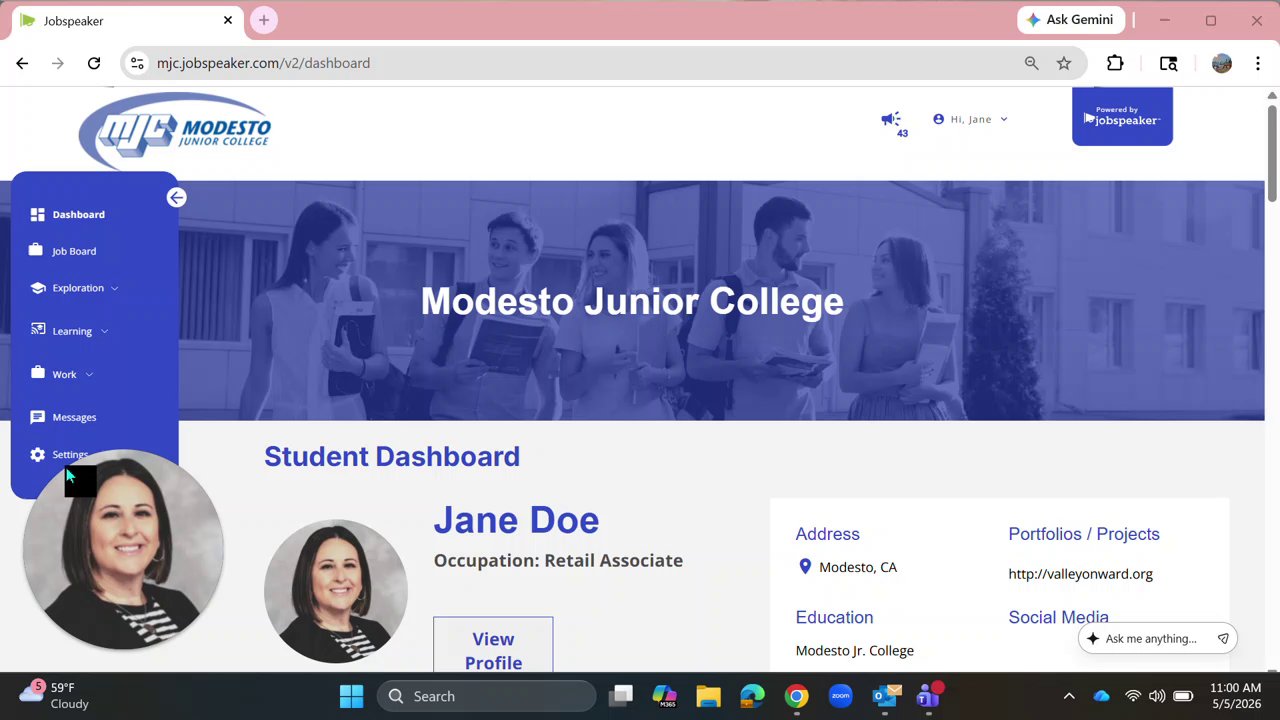The image size is (1280, 720).
Task: Open the Chrome extensions puzzle icon
Action: [x=1115, y=63]
